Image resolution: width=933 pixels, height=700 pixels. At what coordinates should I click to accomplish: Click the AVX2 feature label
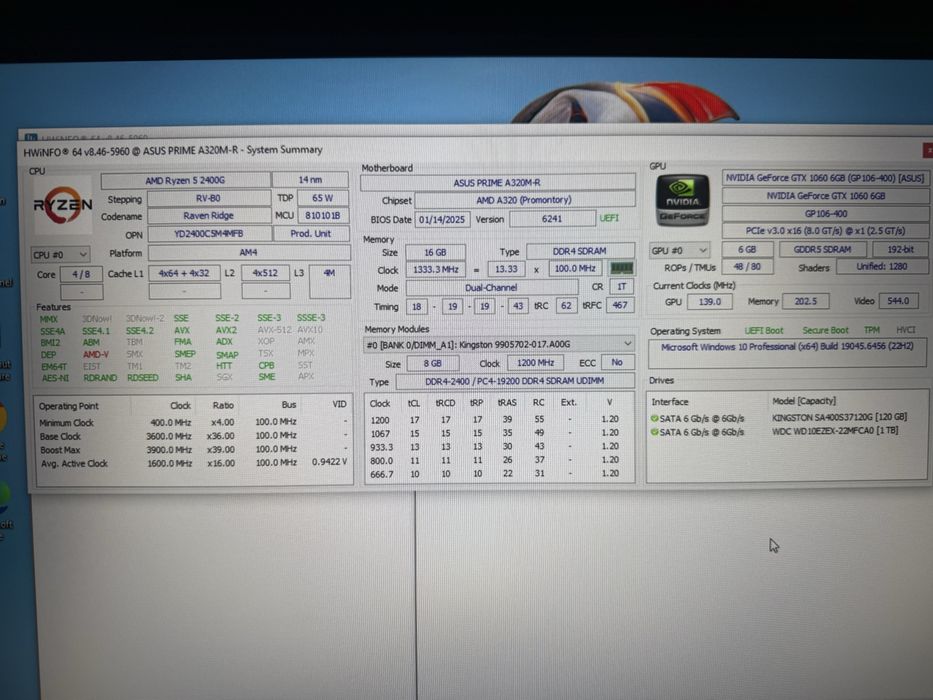(x=226, y=330)
